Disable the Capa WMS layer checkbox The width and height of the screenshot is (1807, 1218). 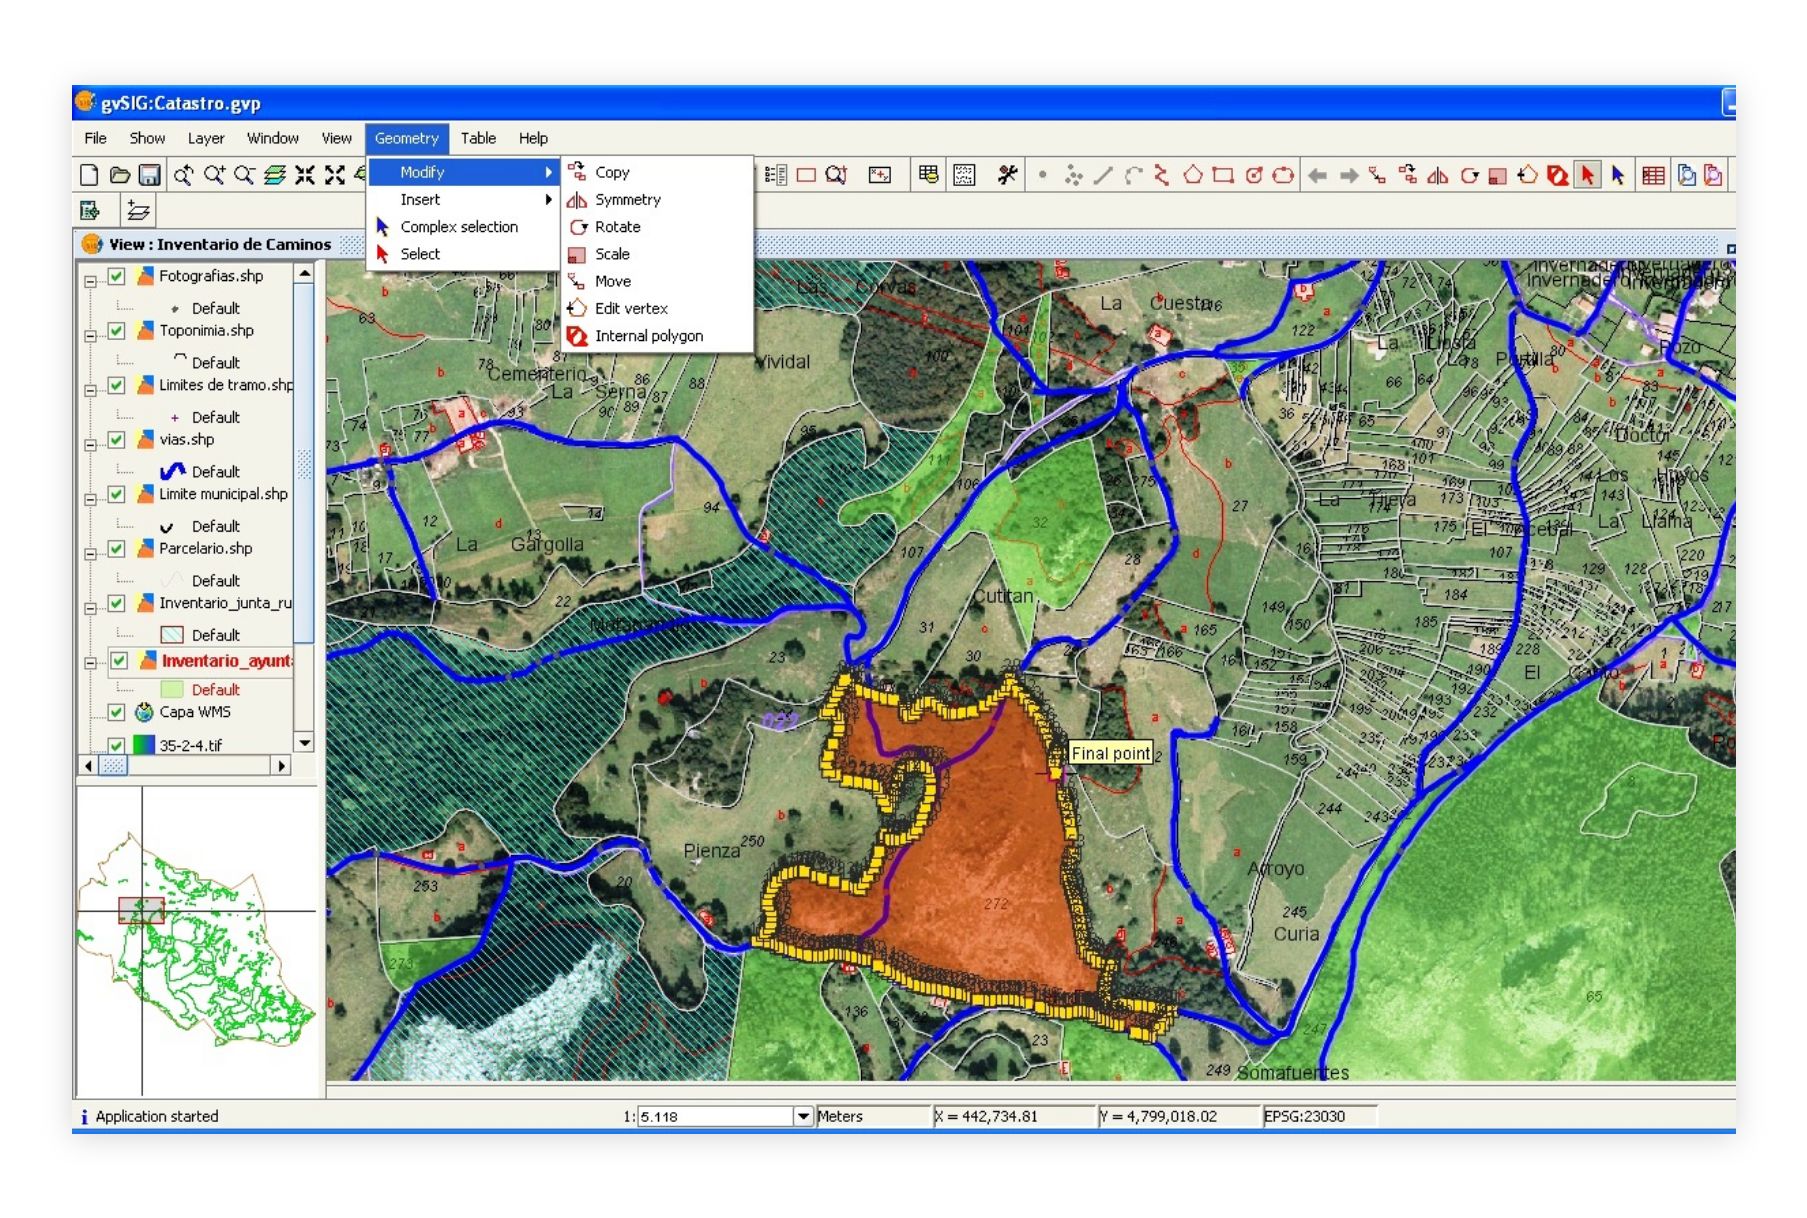[117, 711]
